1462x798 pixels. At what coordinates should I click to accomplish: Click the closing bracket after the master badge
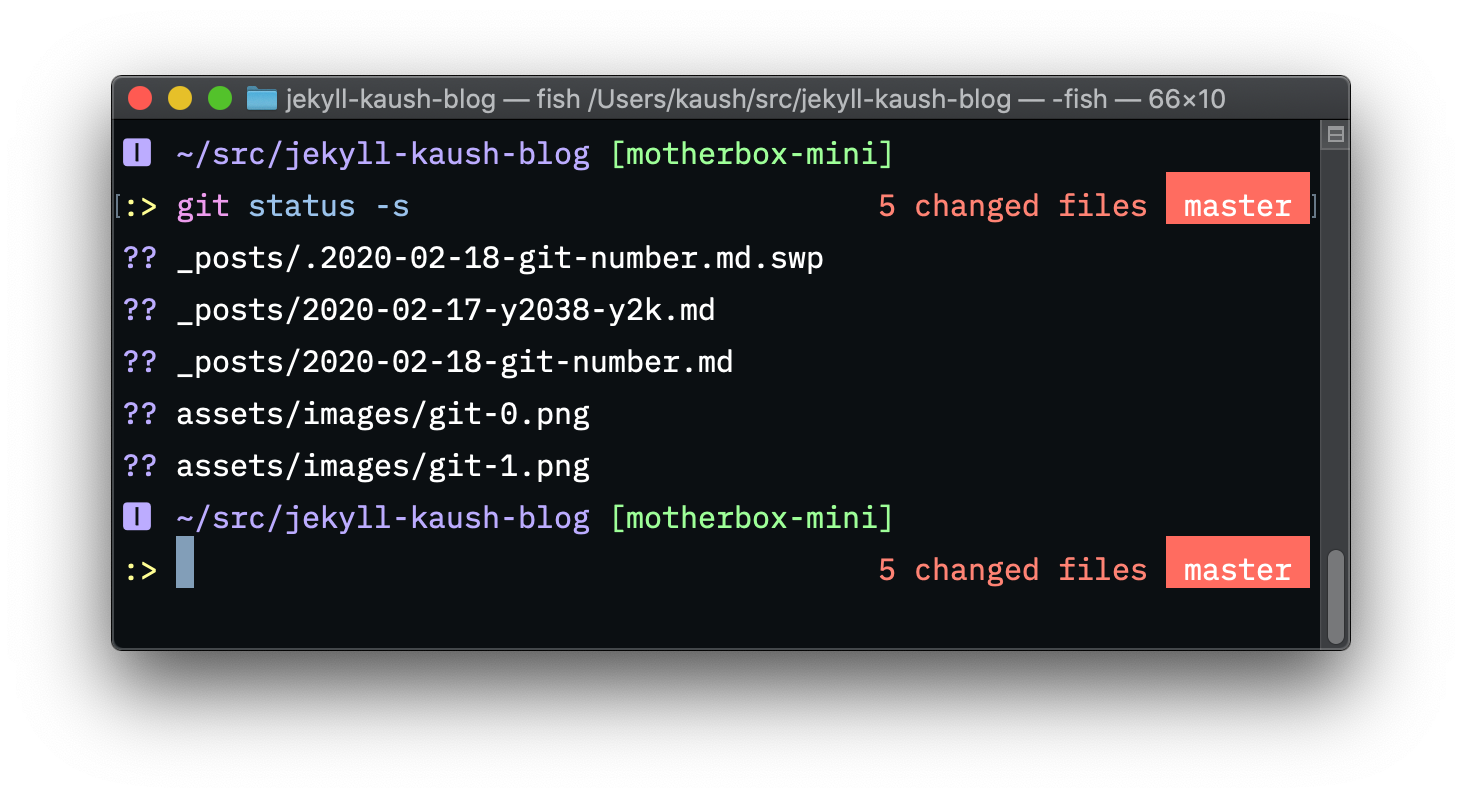pos(1315,205)
